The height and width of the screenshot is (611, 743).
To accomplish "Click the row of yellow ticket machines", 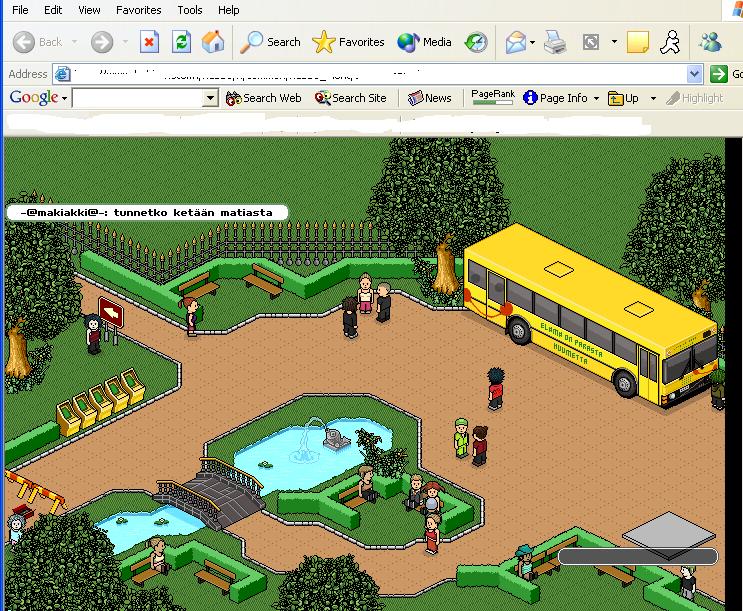I will pos(101,402).
